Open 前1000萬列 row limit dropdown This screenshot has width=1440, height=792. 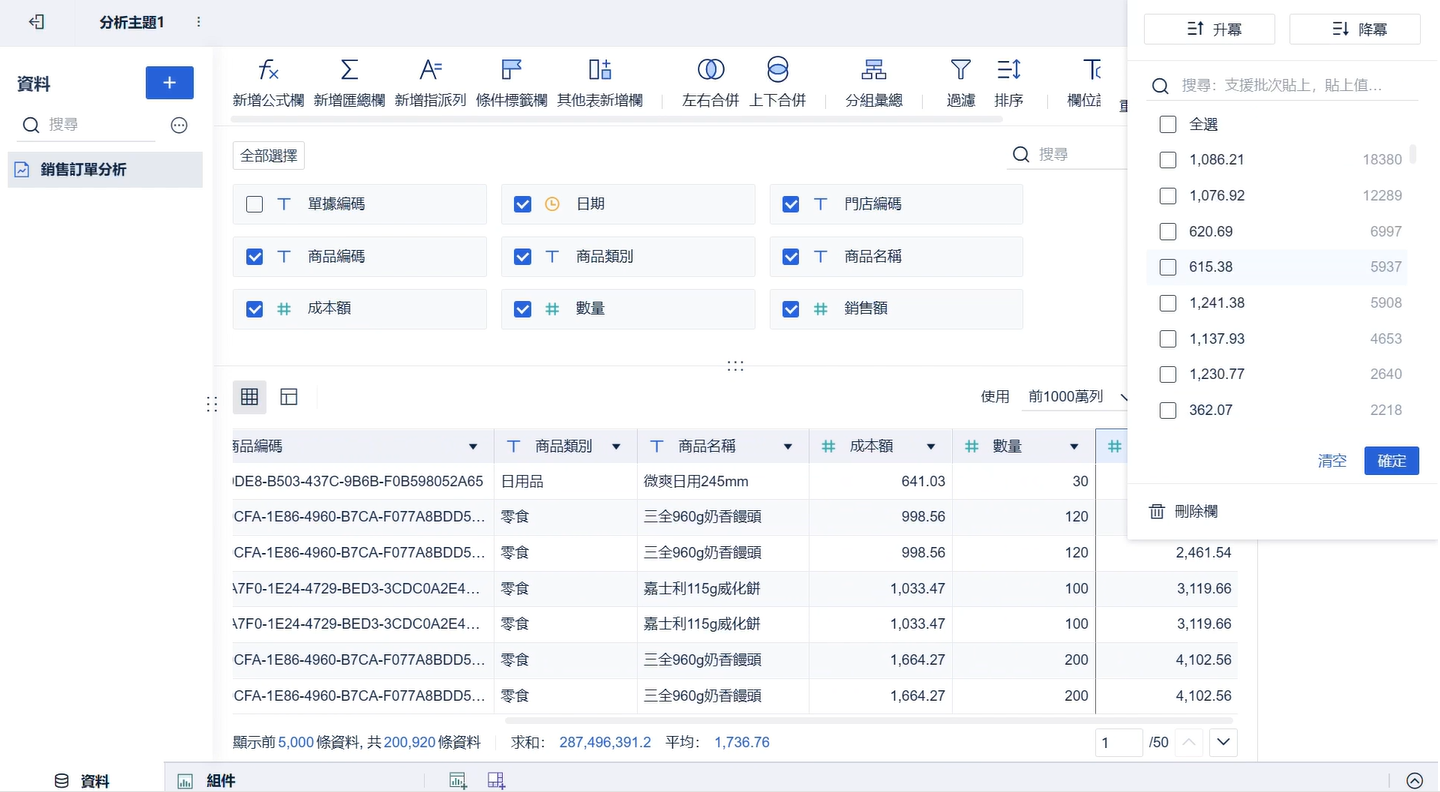pos(1077,397)
